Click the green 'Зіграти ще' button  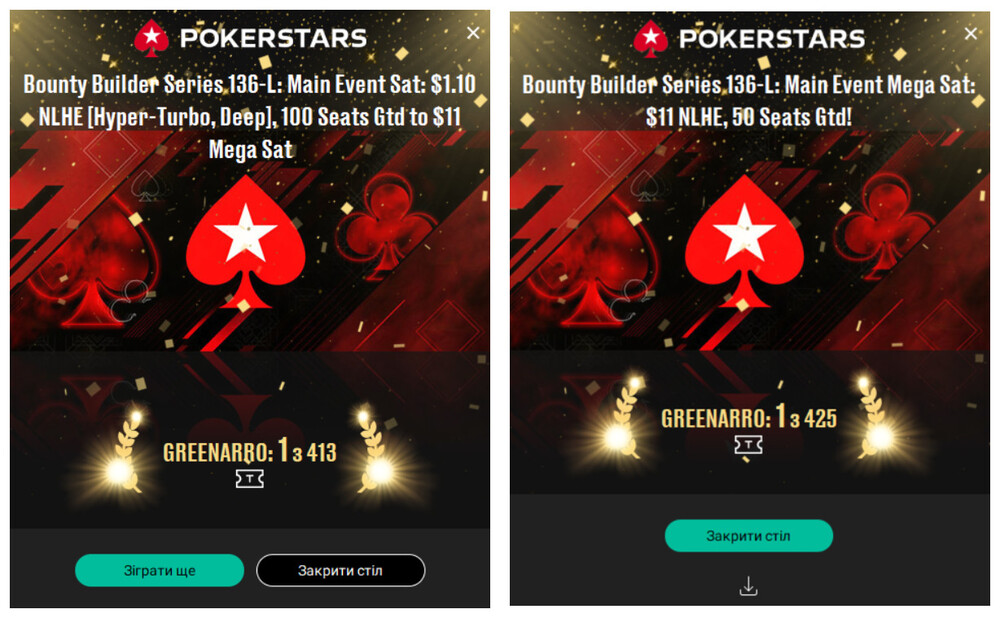159,570
